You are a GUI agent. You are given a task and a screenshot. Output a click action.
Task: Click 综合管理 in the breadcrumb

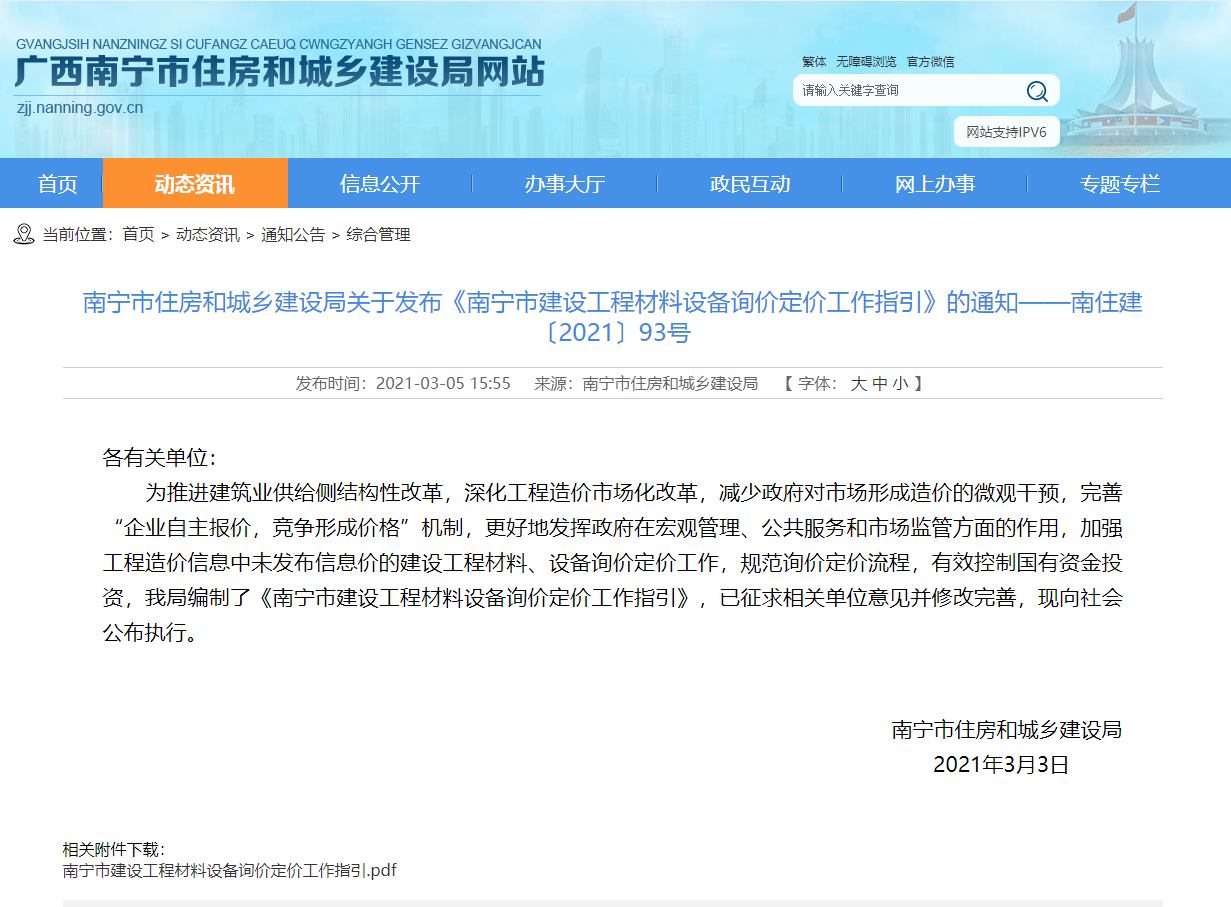pyautogui.click(x=378, y=235)
